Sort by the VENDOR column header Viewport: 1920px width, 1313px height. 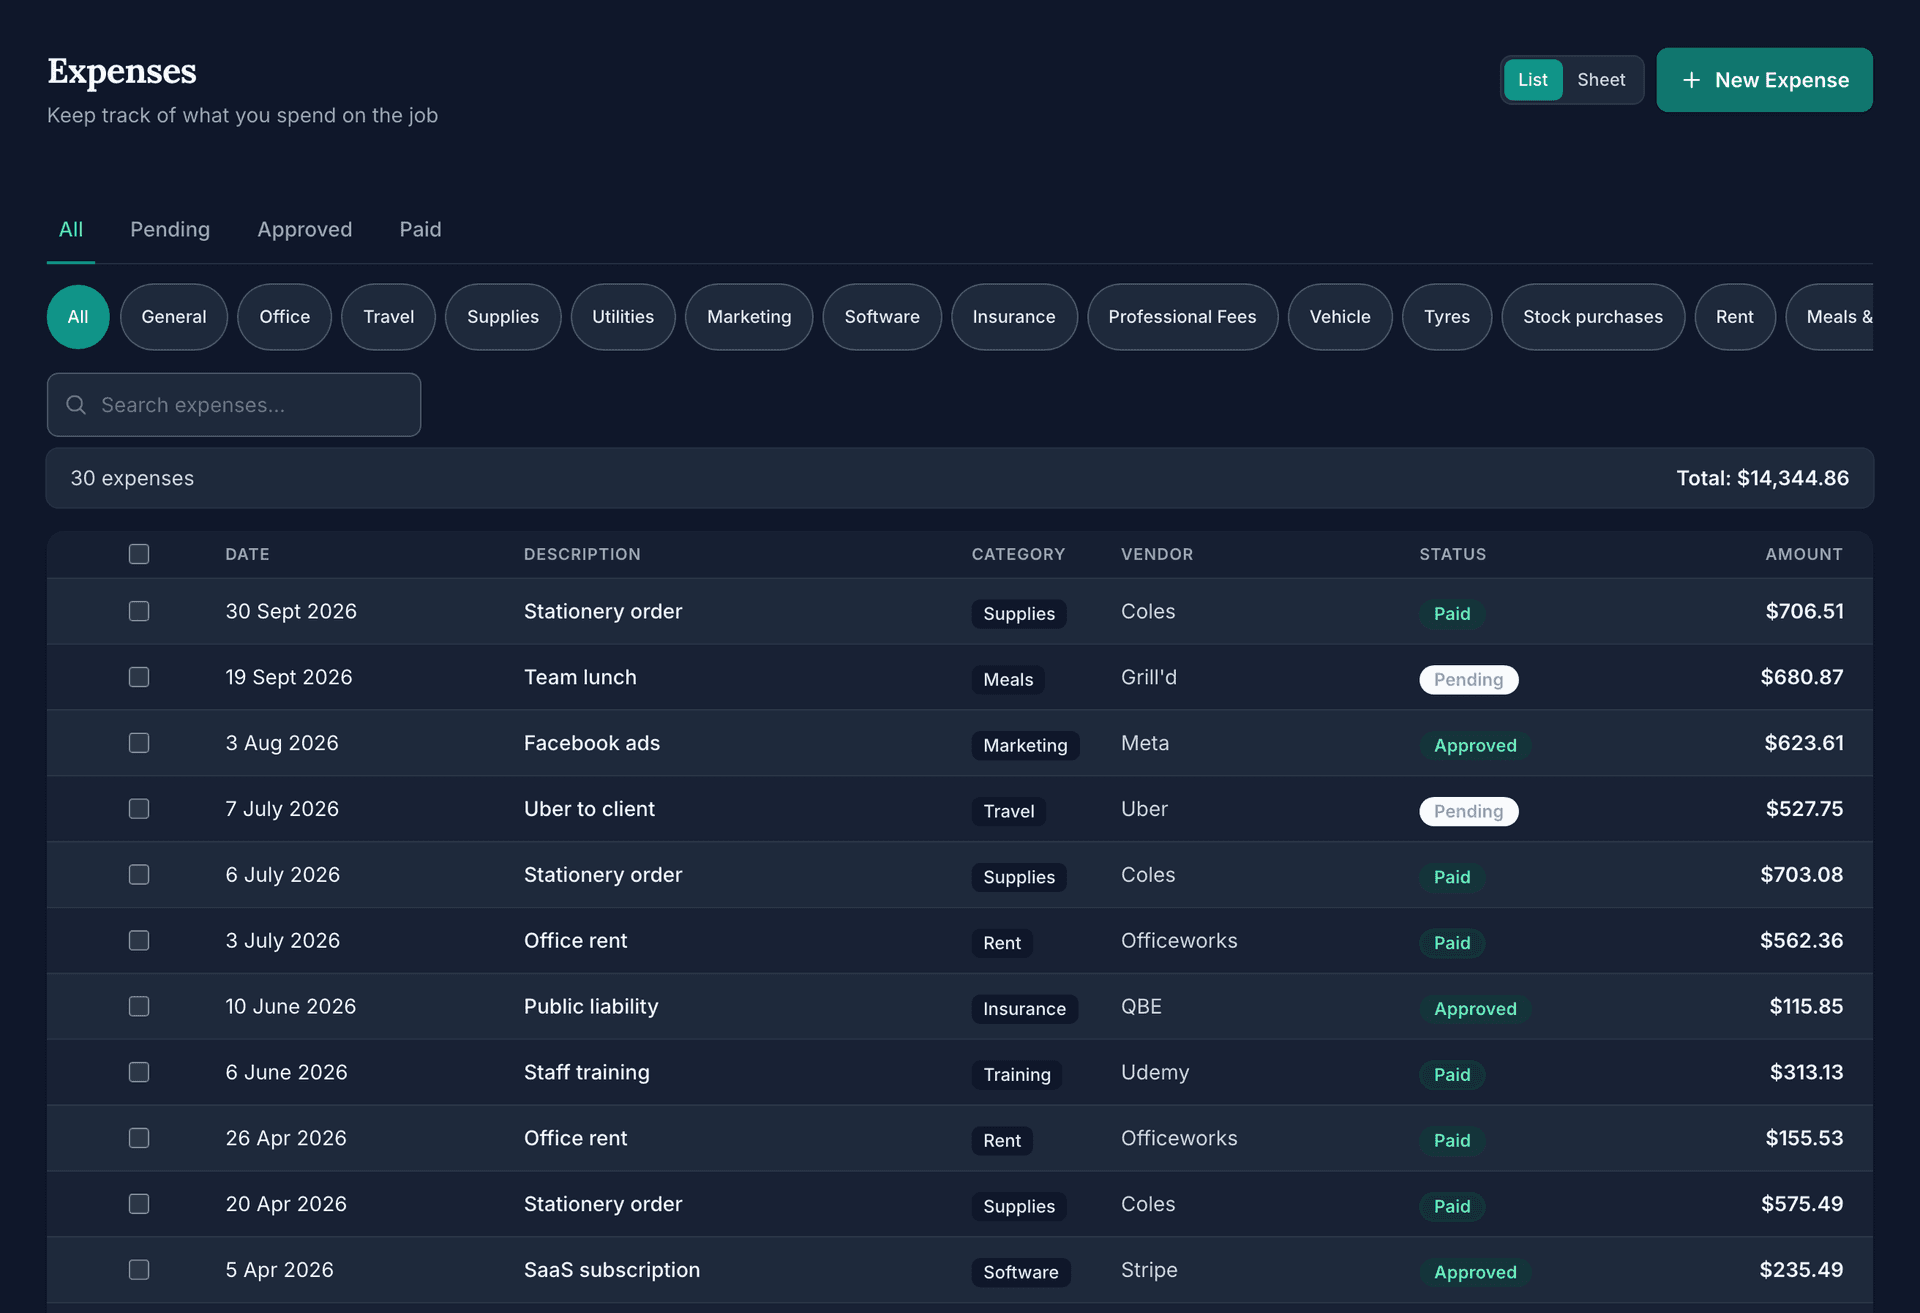(x=1157, y=554)
